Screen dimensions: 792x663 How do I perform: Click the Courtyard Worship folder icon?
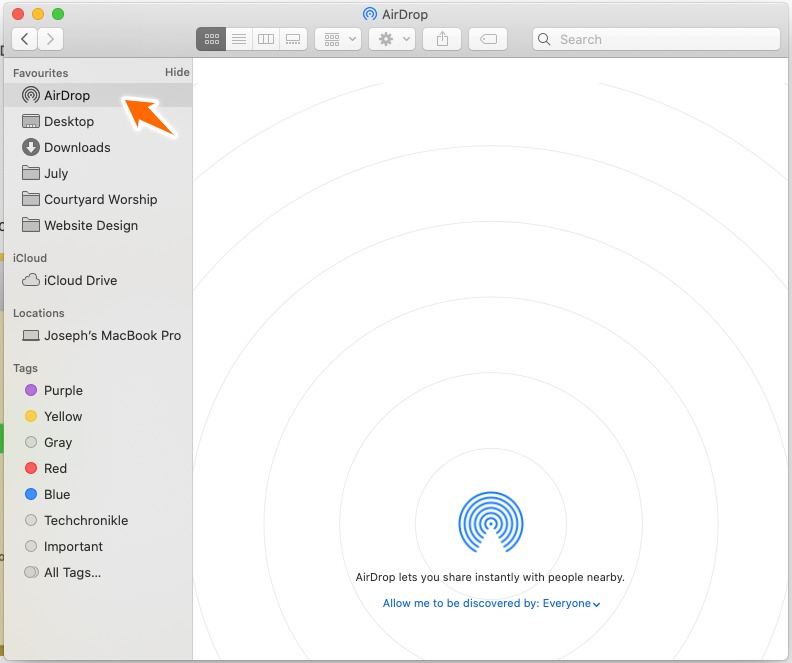point(31,199)
